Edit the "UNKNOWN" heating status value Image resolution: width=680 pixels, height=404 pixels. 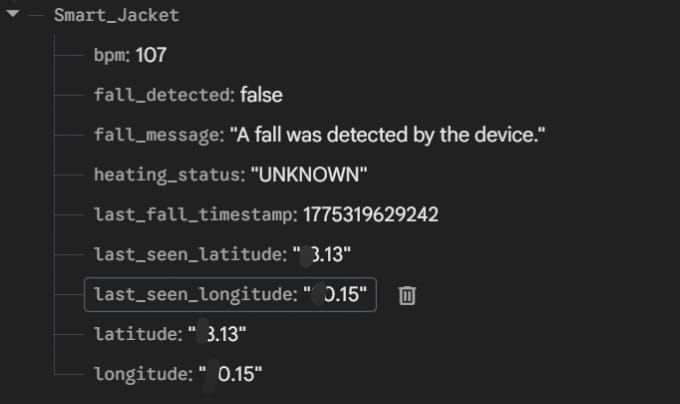(309, 175)
